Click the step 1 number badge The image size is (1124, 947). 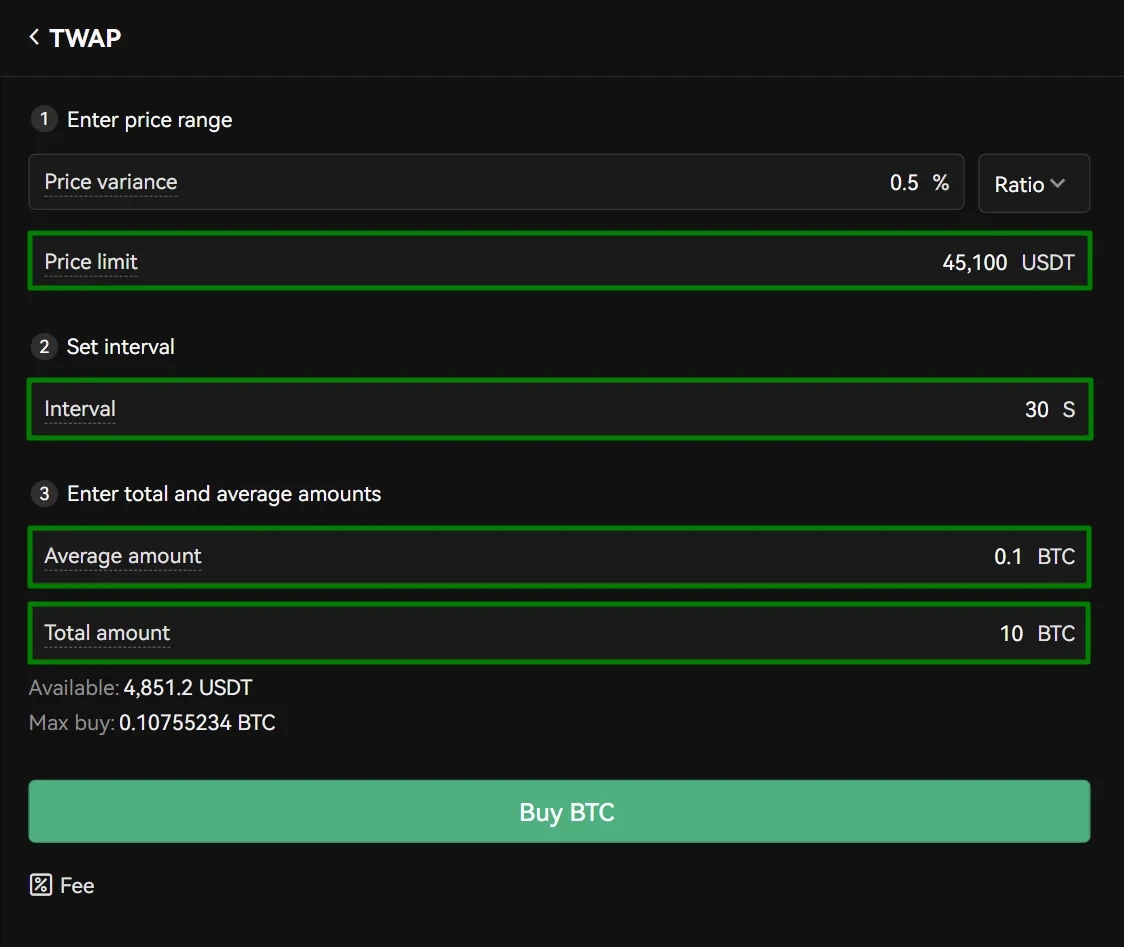[x=44, y=118]
